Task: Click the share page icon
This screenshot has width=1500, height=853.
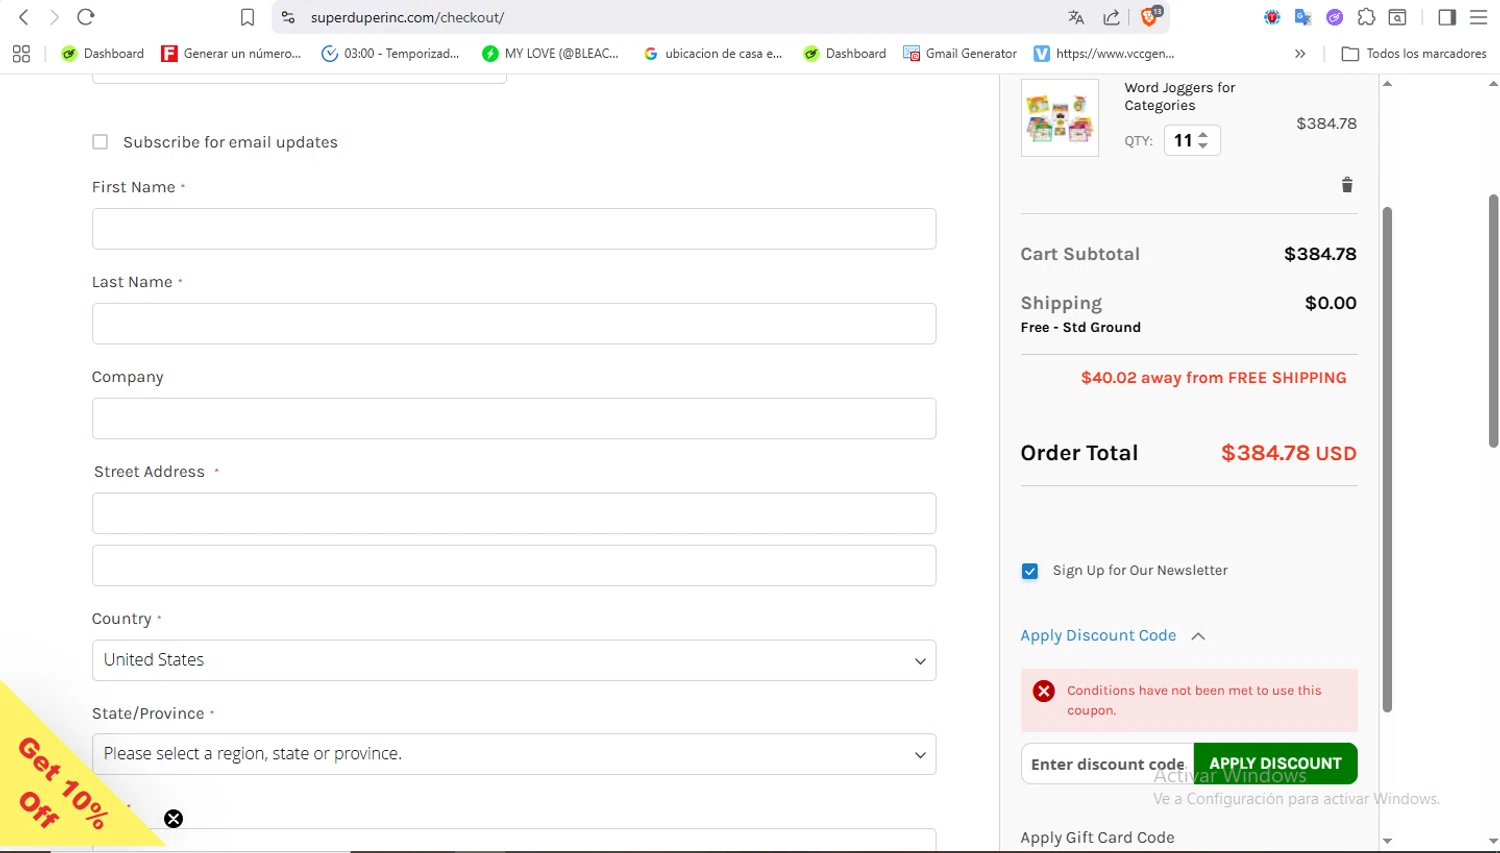Action: (x=1111, y=17)
